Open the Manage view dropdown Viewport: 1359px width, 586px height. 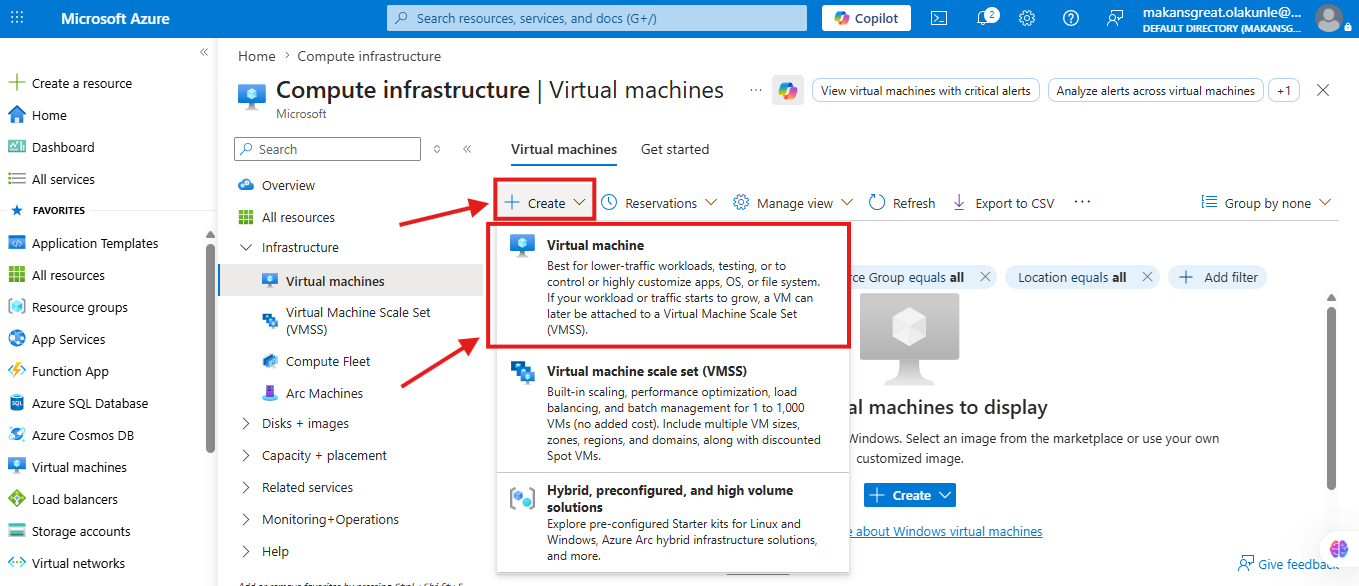[x=793, y=203]
